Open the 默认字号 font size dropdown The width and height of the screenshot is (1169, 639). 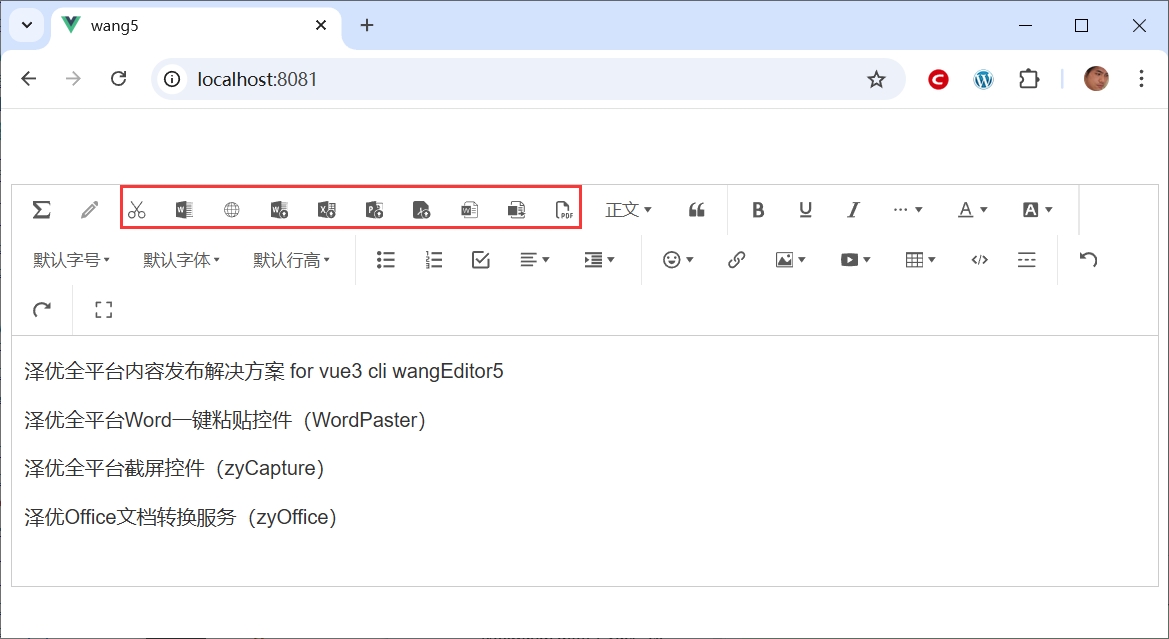tap(71, 260)
